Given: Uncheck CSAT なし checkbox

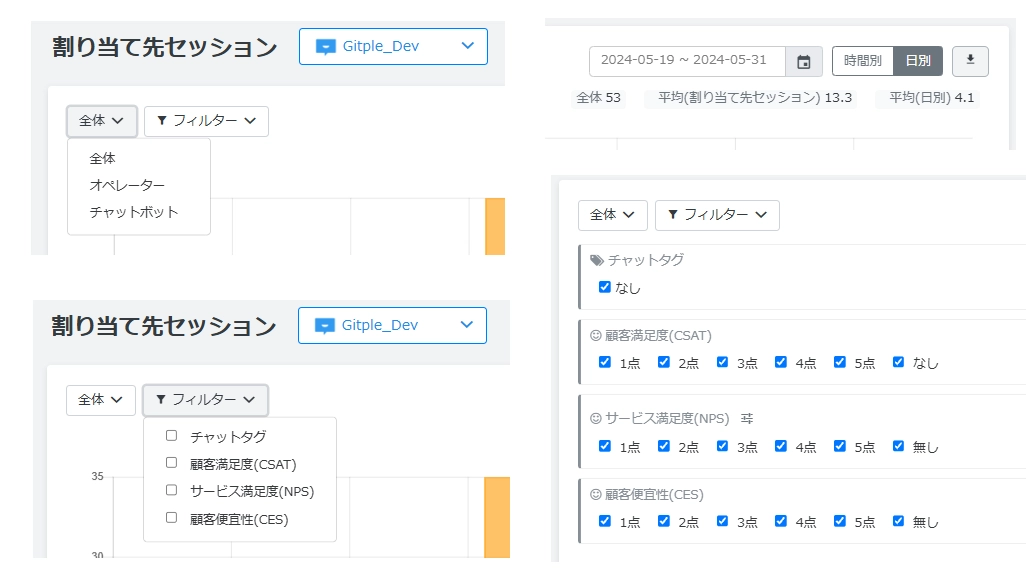Looking at the screenshot, I should (x=898, y=363).
